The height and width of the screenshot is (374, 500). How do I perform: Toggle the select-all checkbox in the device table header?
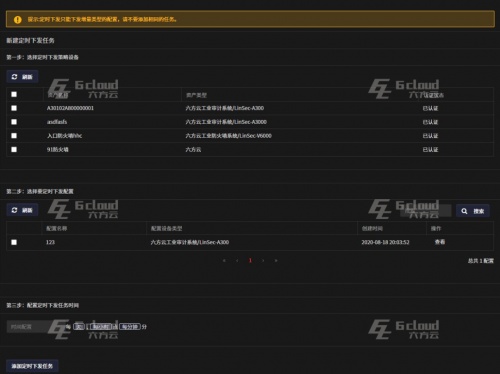coord(14,94)
